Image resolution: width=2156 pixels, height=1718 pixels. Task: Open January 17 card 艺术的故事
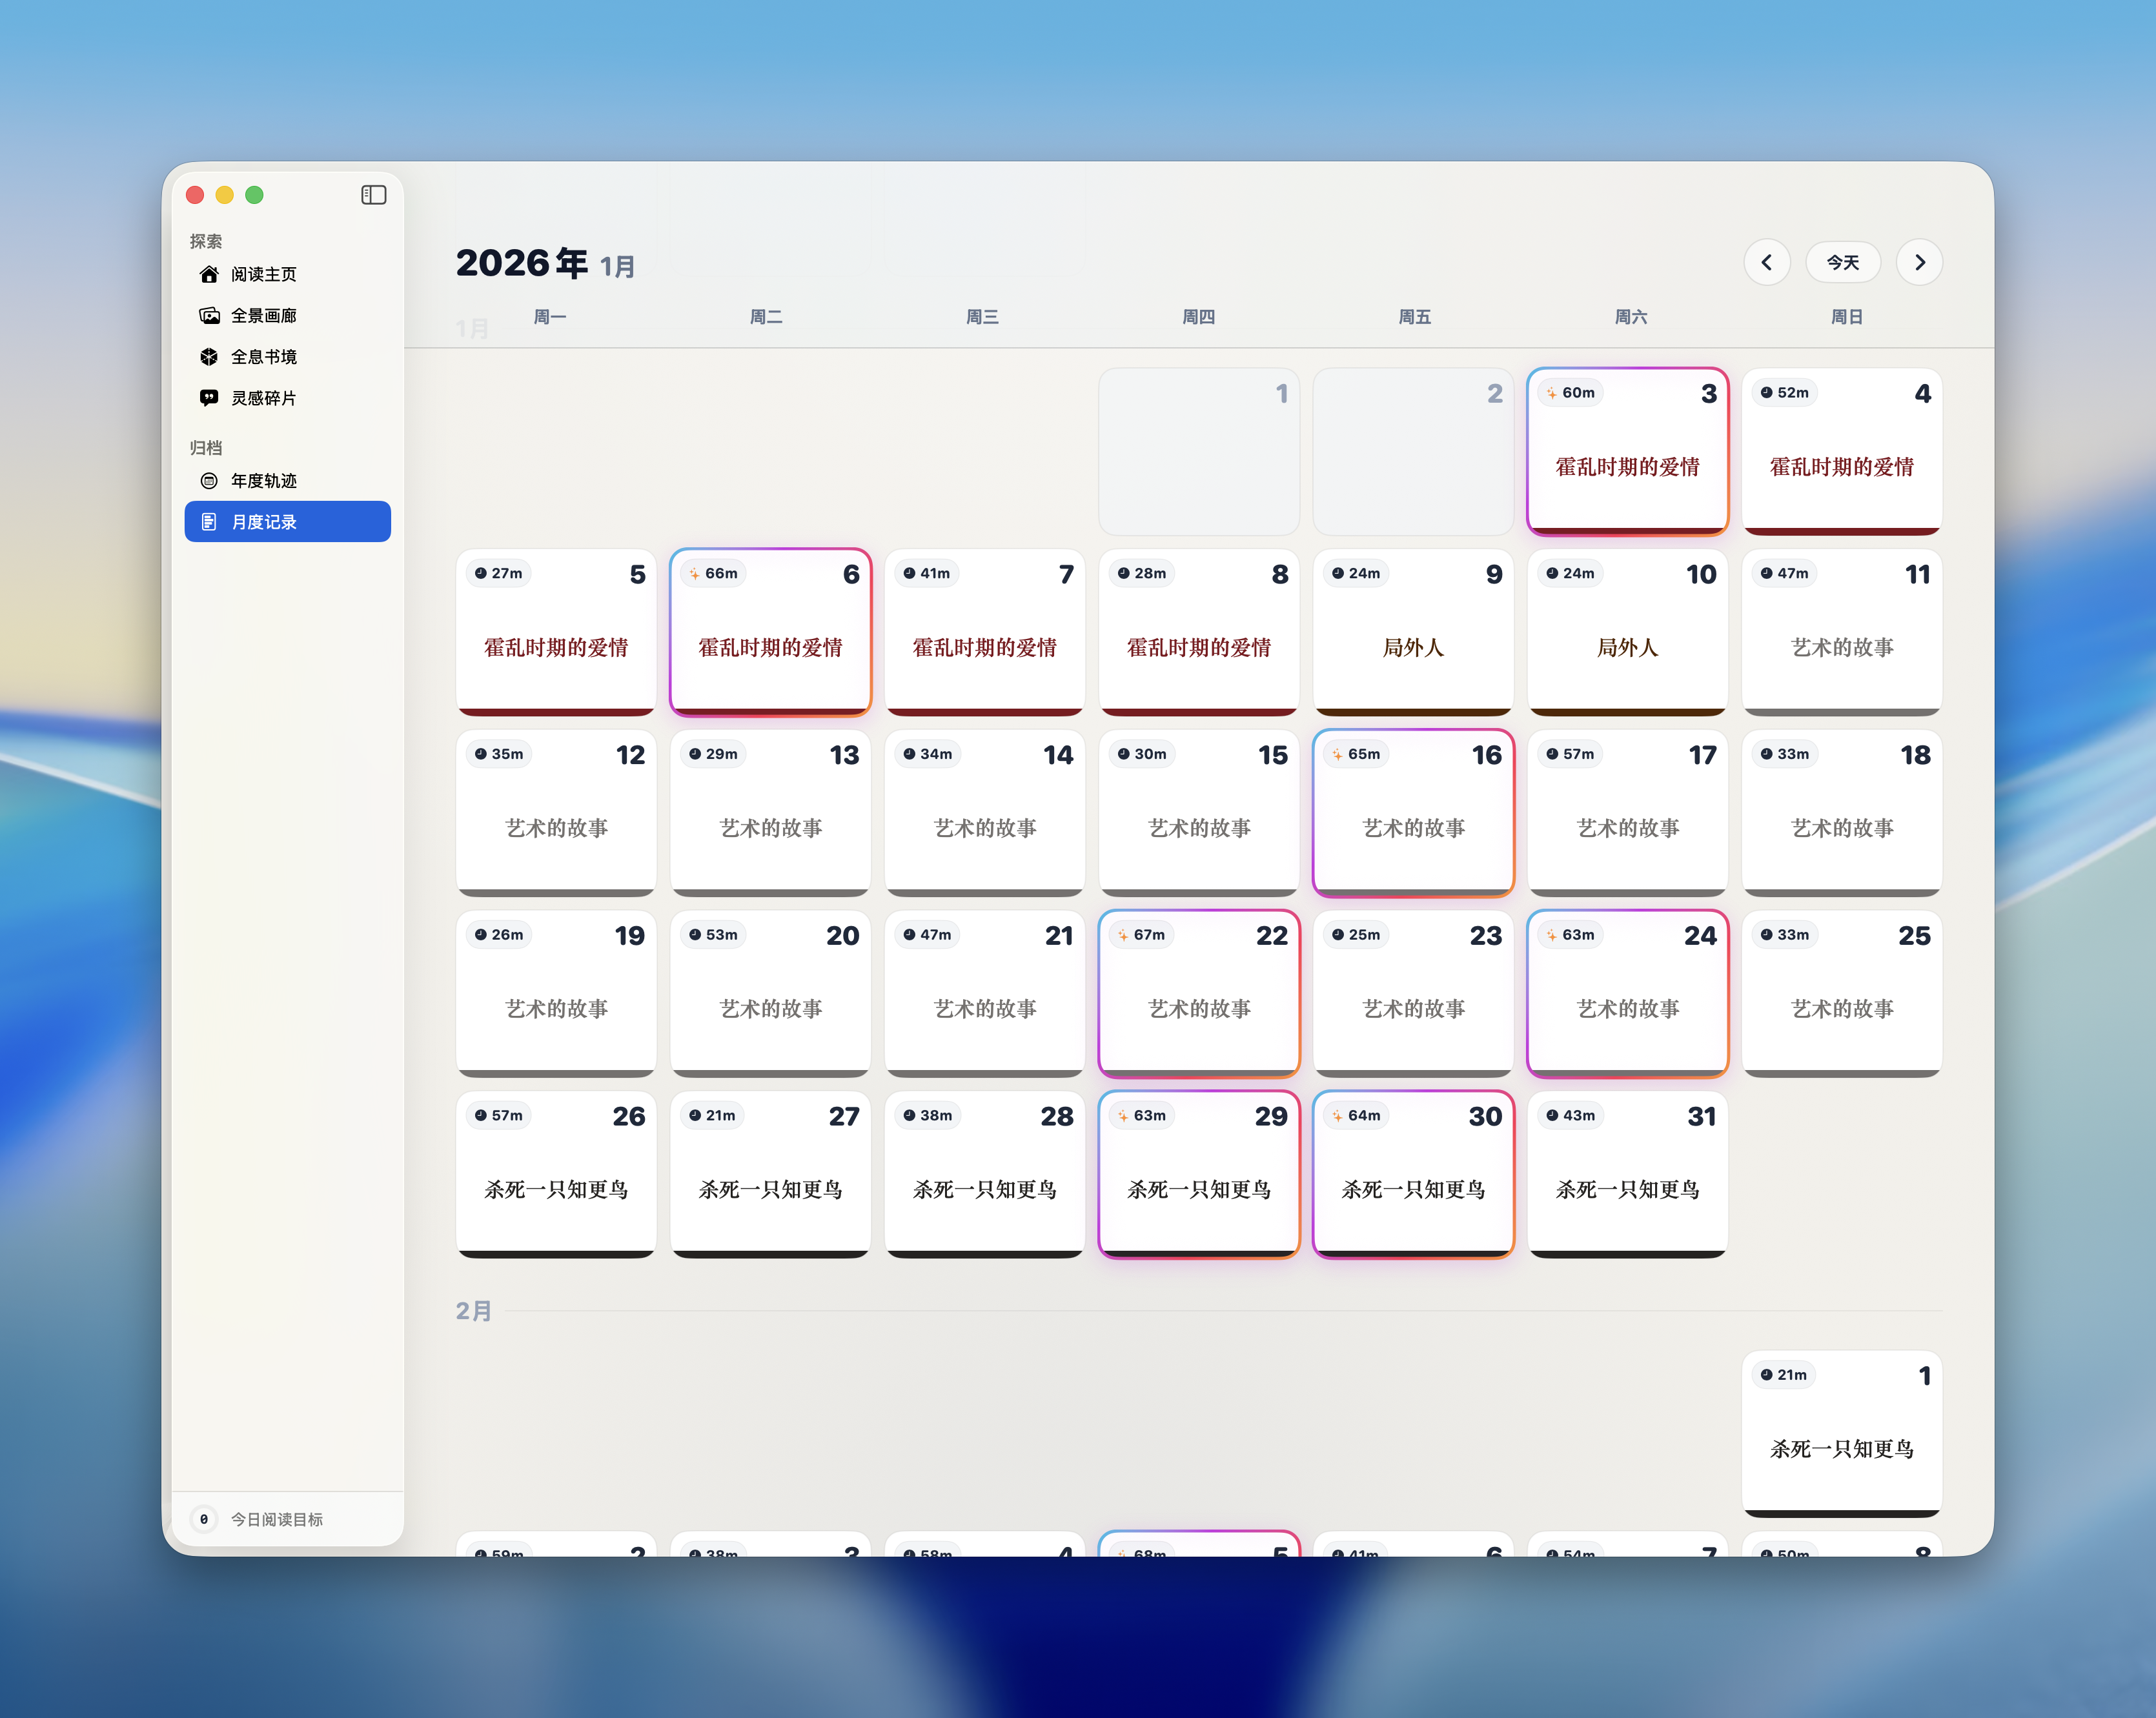point(1628,813)
